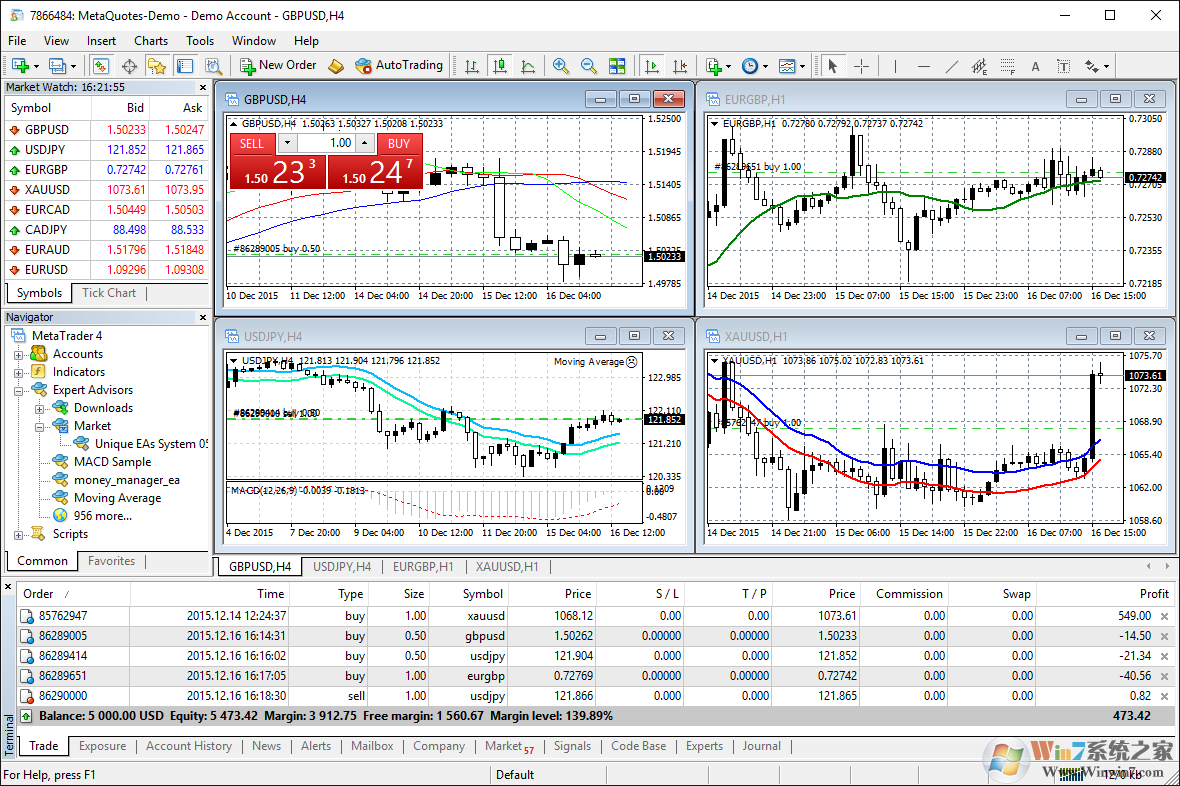
Task: Select the Horizontal Line drawing tool
Action: [x=923, y=66]
